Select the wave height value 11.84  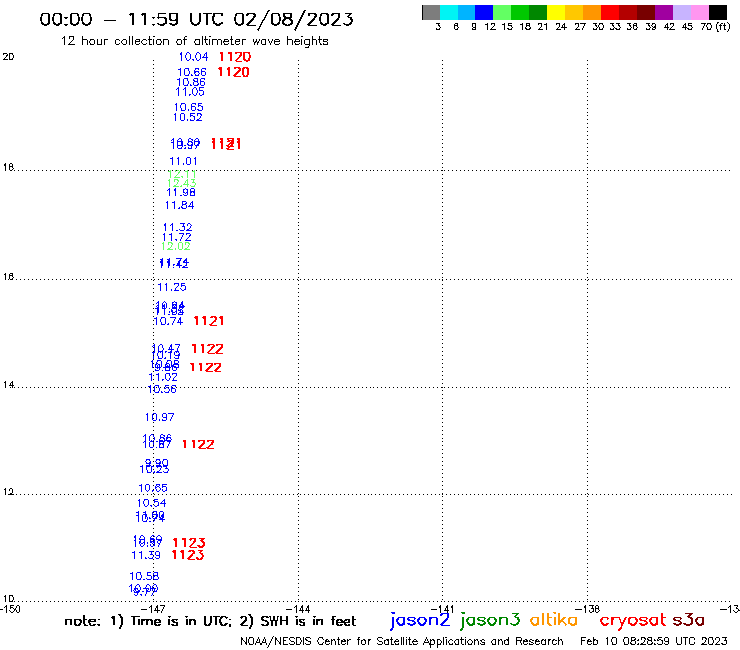179,205
